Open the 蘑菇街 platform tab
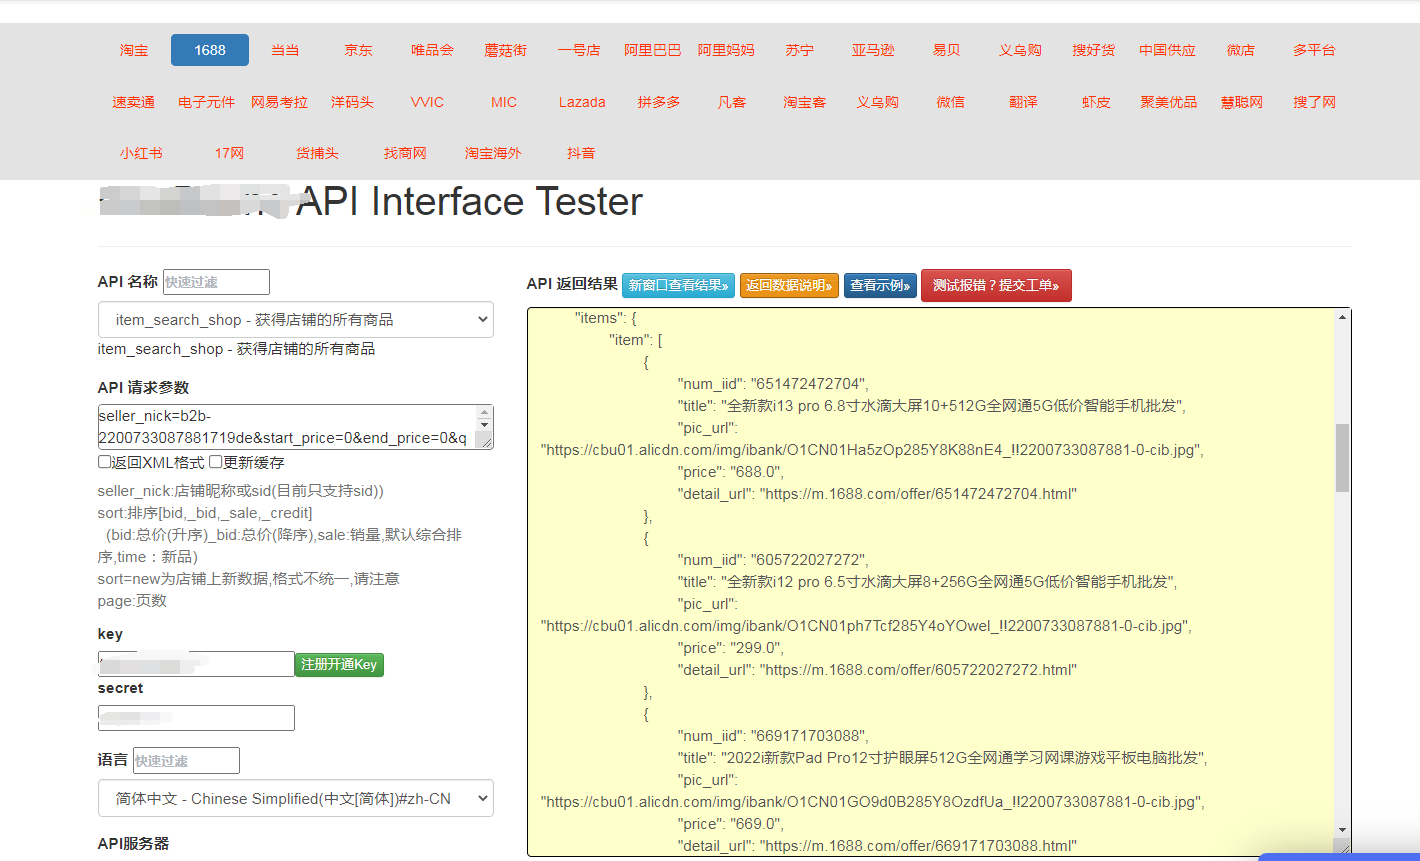The width and height of the screenshot is (1420, 861). point(505,50)
